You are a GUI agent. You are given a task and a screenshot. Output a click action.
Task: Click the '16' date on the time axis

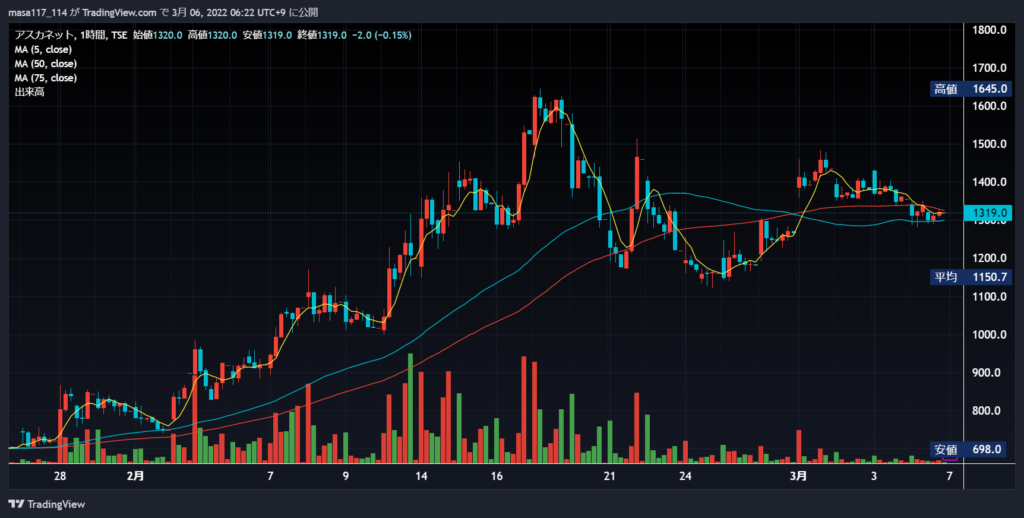pos(497,476)
